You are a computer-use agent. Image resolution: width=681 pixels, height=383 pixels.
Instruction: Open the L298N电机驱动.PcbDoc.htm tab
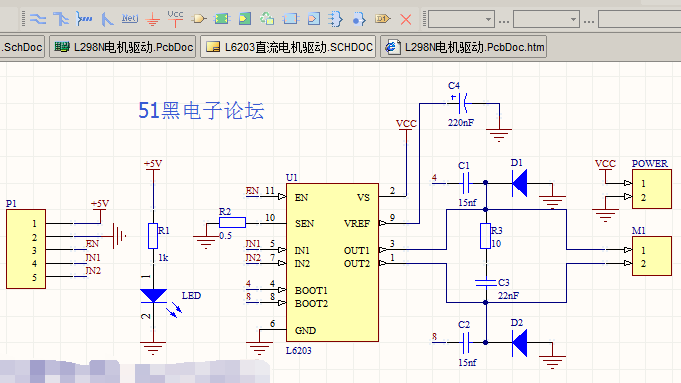click(463, 47)
